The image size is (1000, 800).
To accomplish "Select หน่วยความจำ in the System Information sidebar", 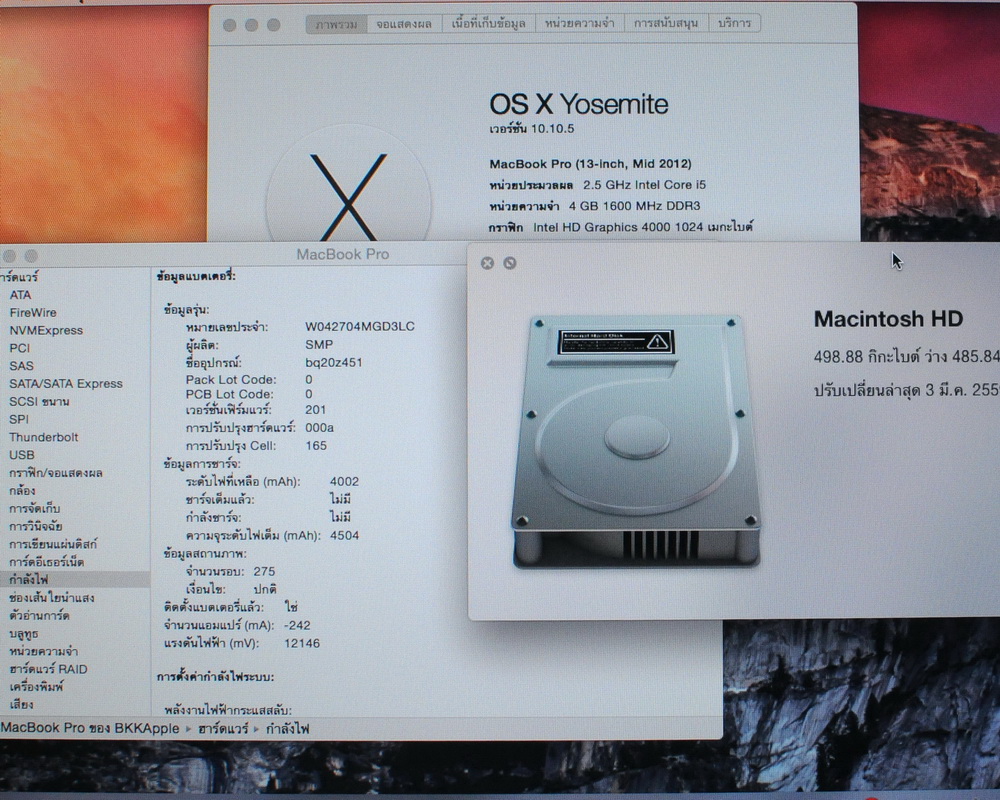I will tap(43, 651).
